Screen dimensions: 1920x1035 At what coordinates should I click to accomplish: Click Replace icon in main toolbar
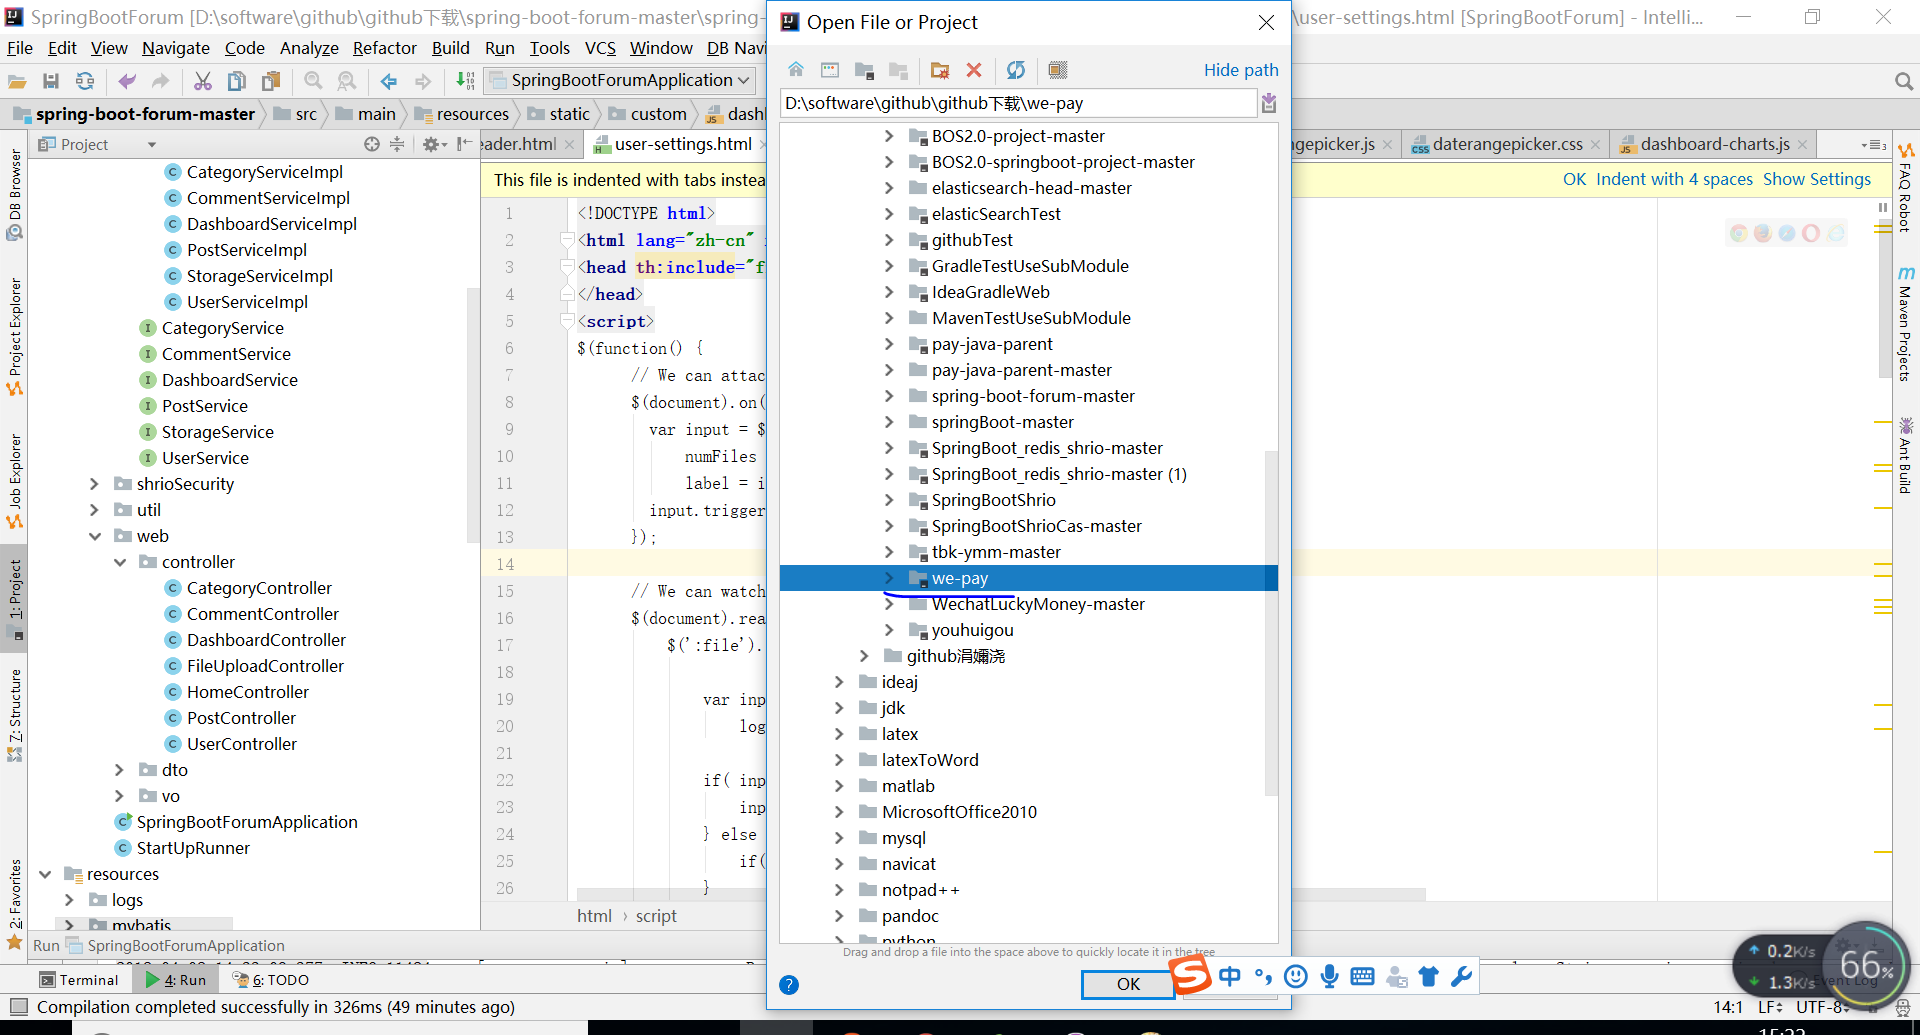(347, 81)
